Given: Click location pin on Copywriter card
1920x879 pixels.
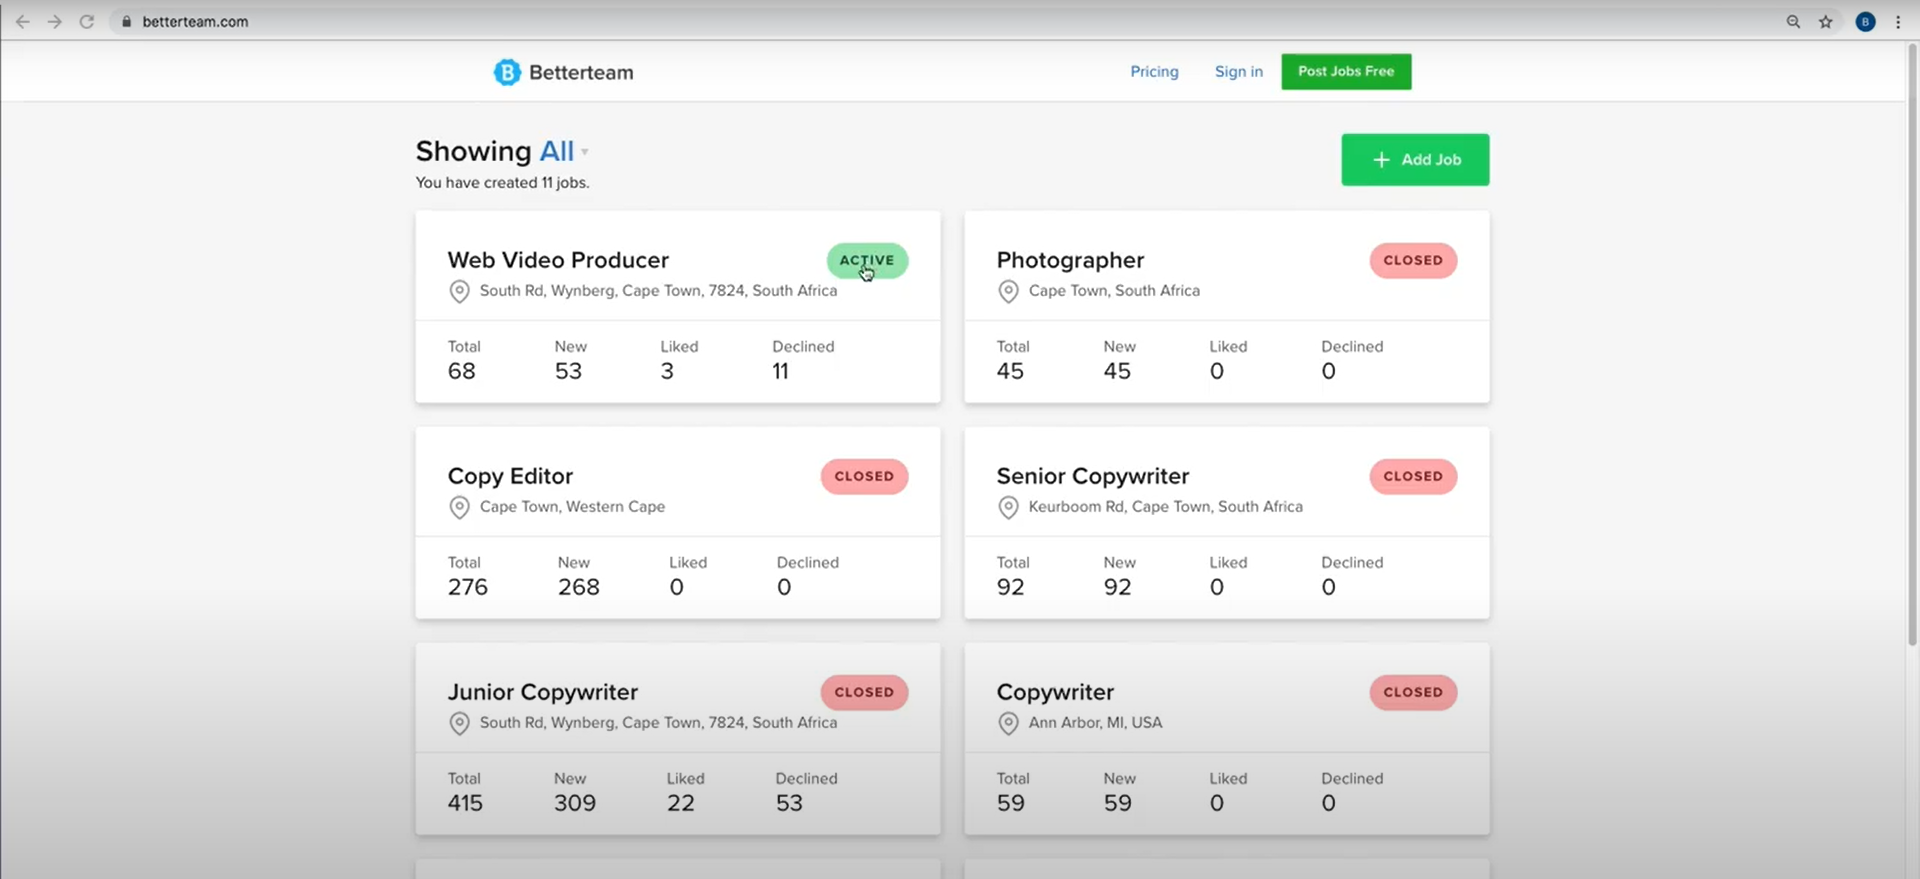Looking at the screenshot, I should (x=1008, y=723).
